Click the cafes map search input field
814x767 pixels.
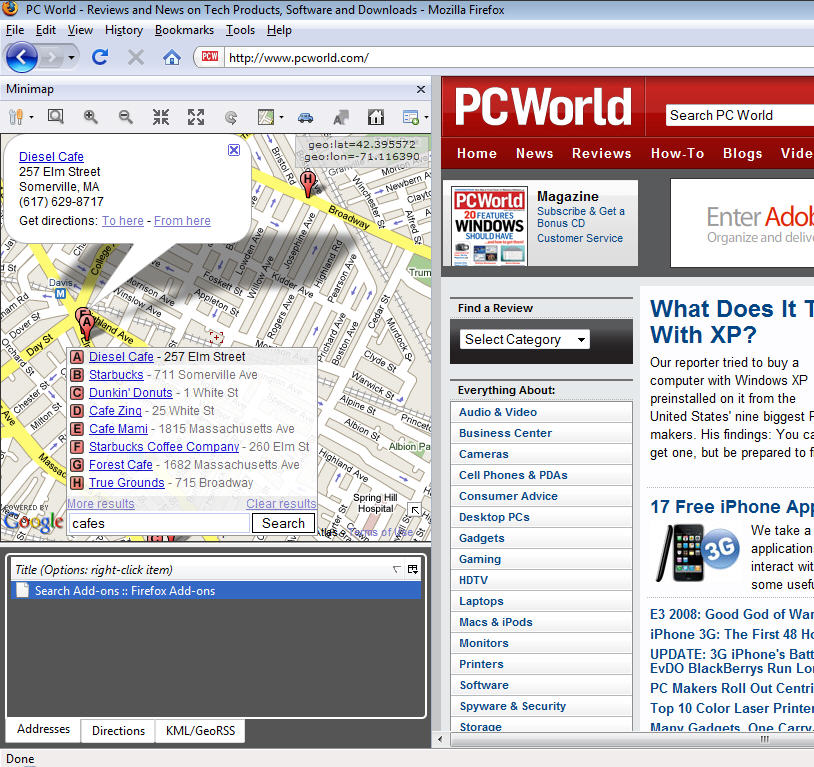pos(158,523)
